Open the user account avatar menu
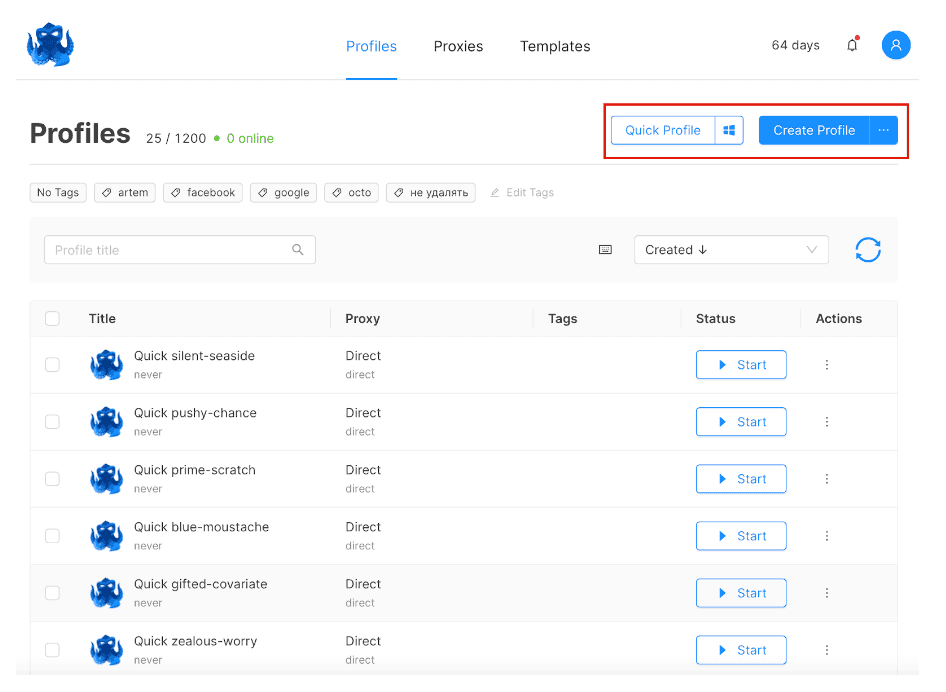The height and width of the screenshot is (692, 946). (895, 45)
